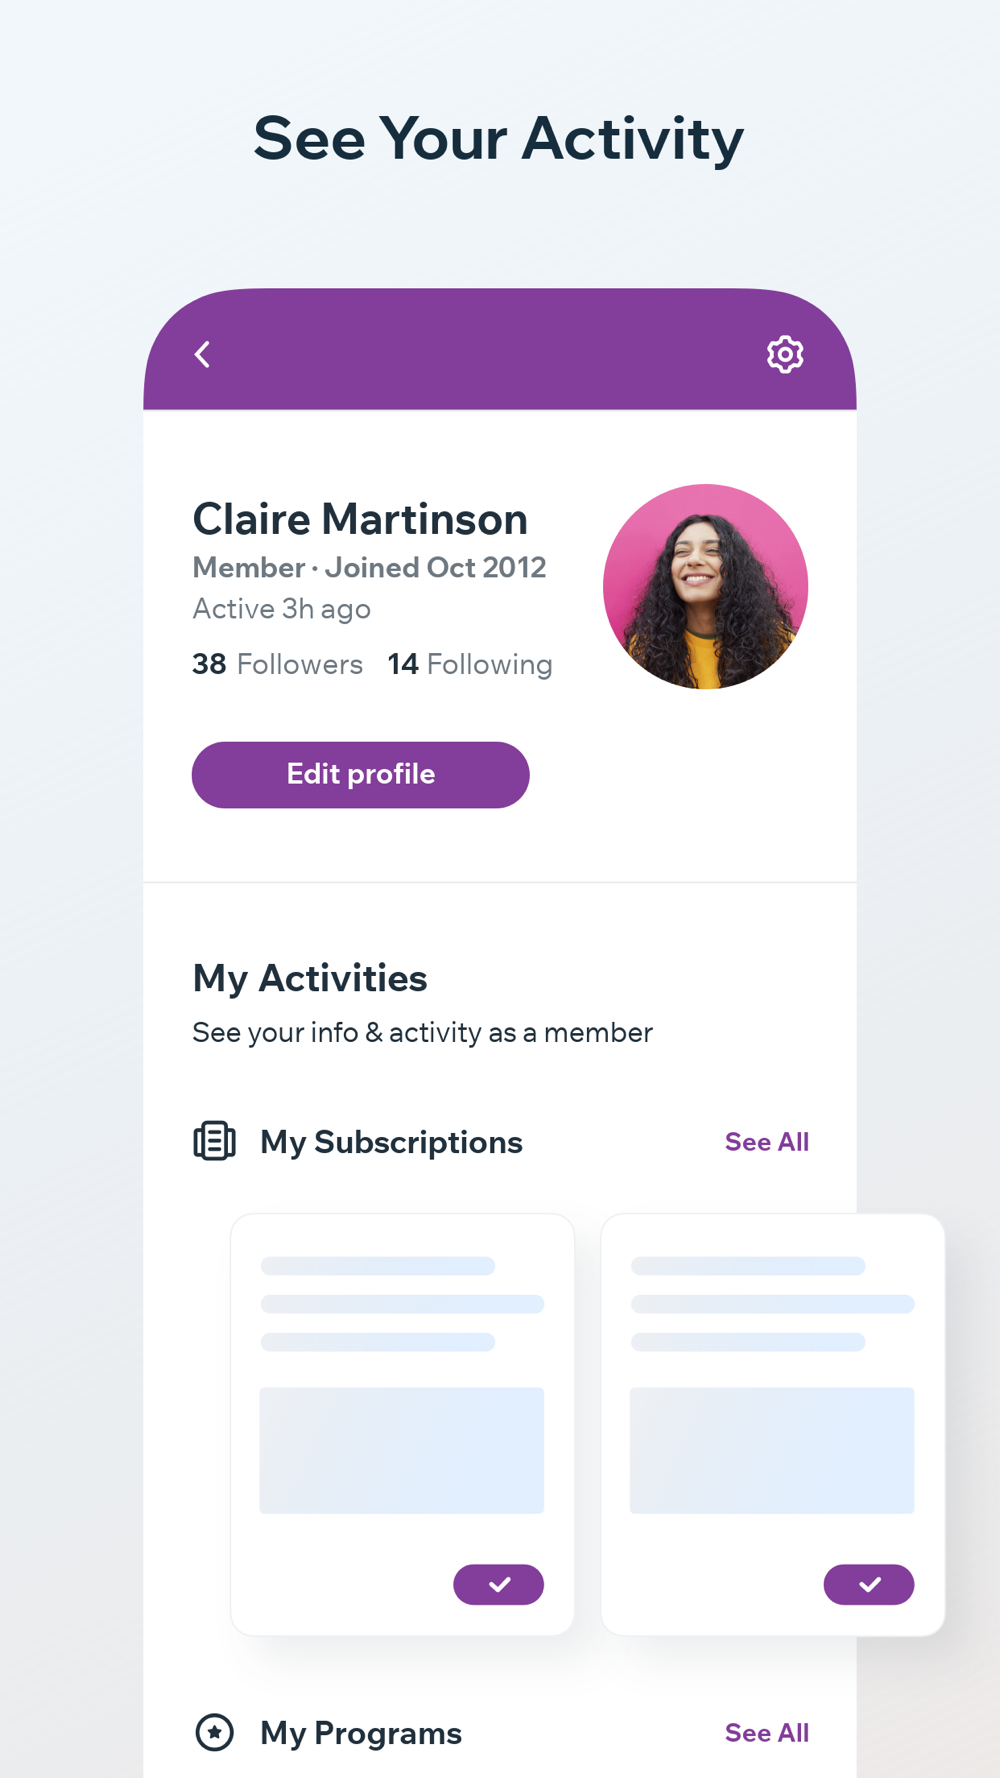Select the My Programs heading
Image resolution: width=1000 pixels, height=1778 pixels.
click(361, 1733)
